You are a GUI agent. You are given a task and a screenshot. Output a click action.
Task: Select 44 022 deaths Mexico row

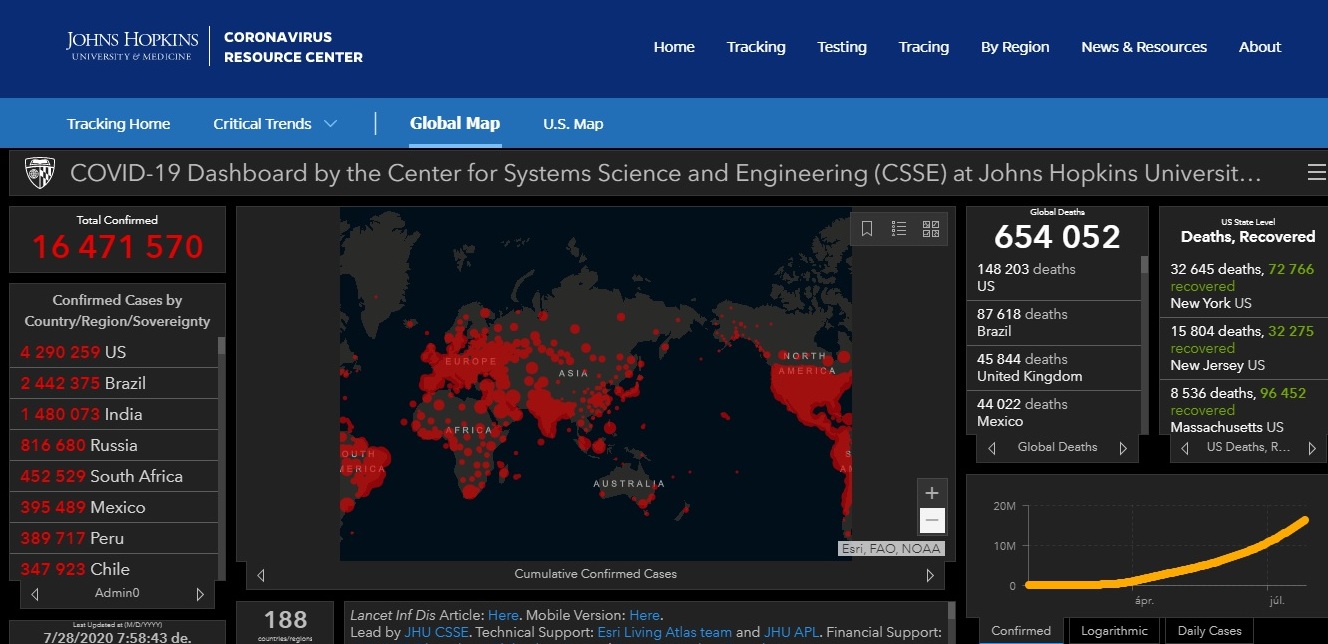pos(1054,412)
